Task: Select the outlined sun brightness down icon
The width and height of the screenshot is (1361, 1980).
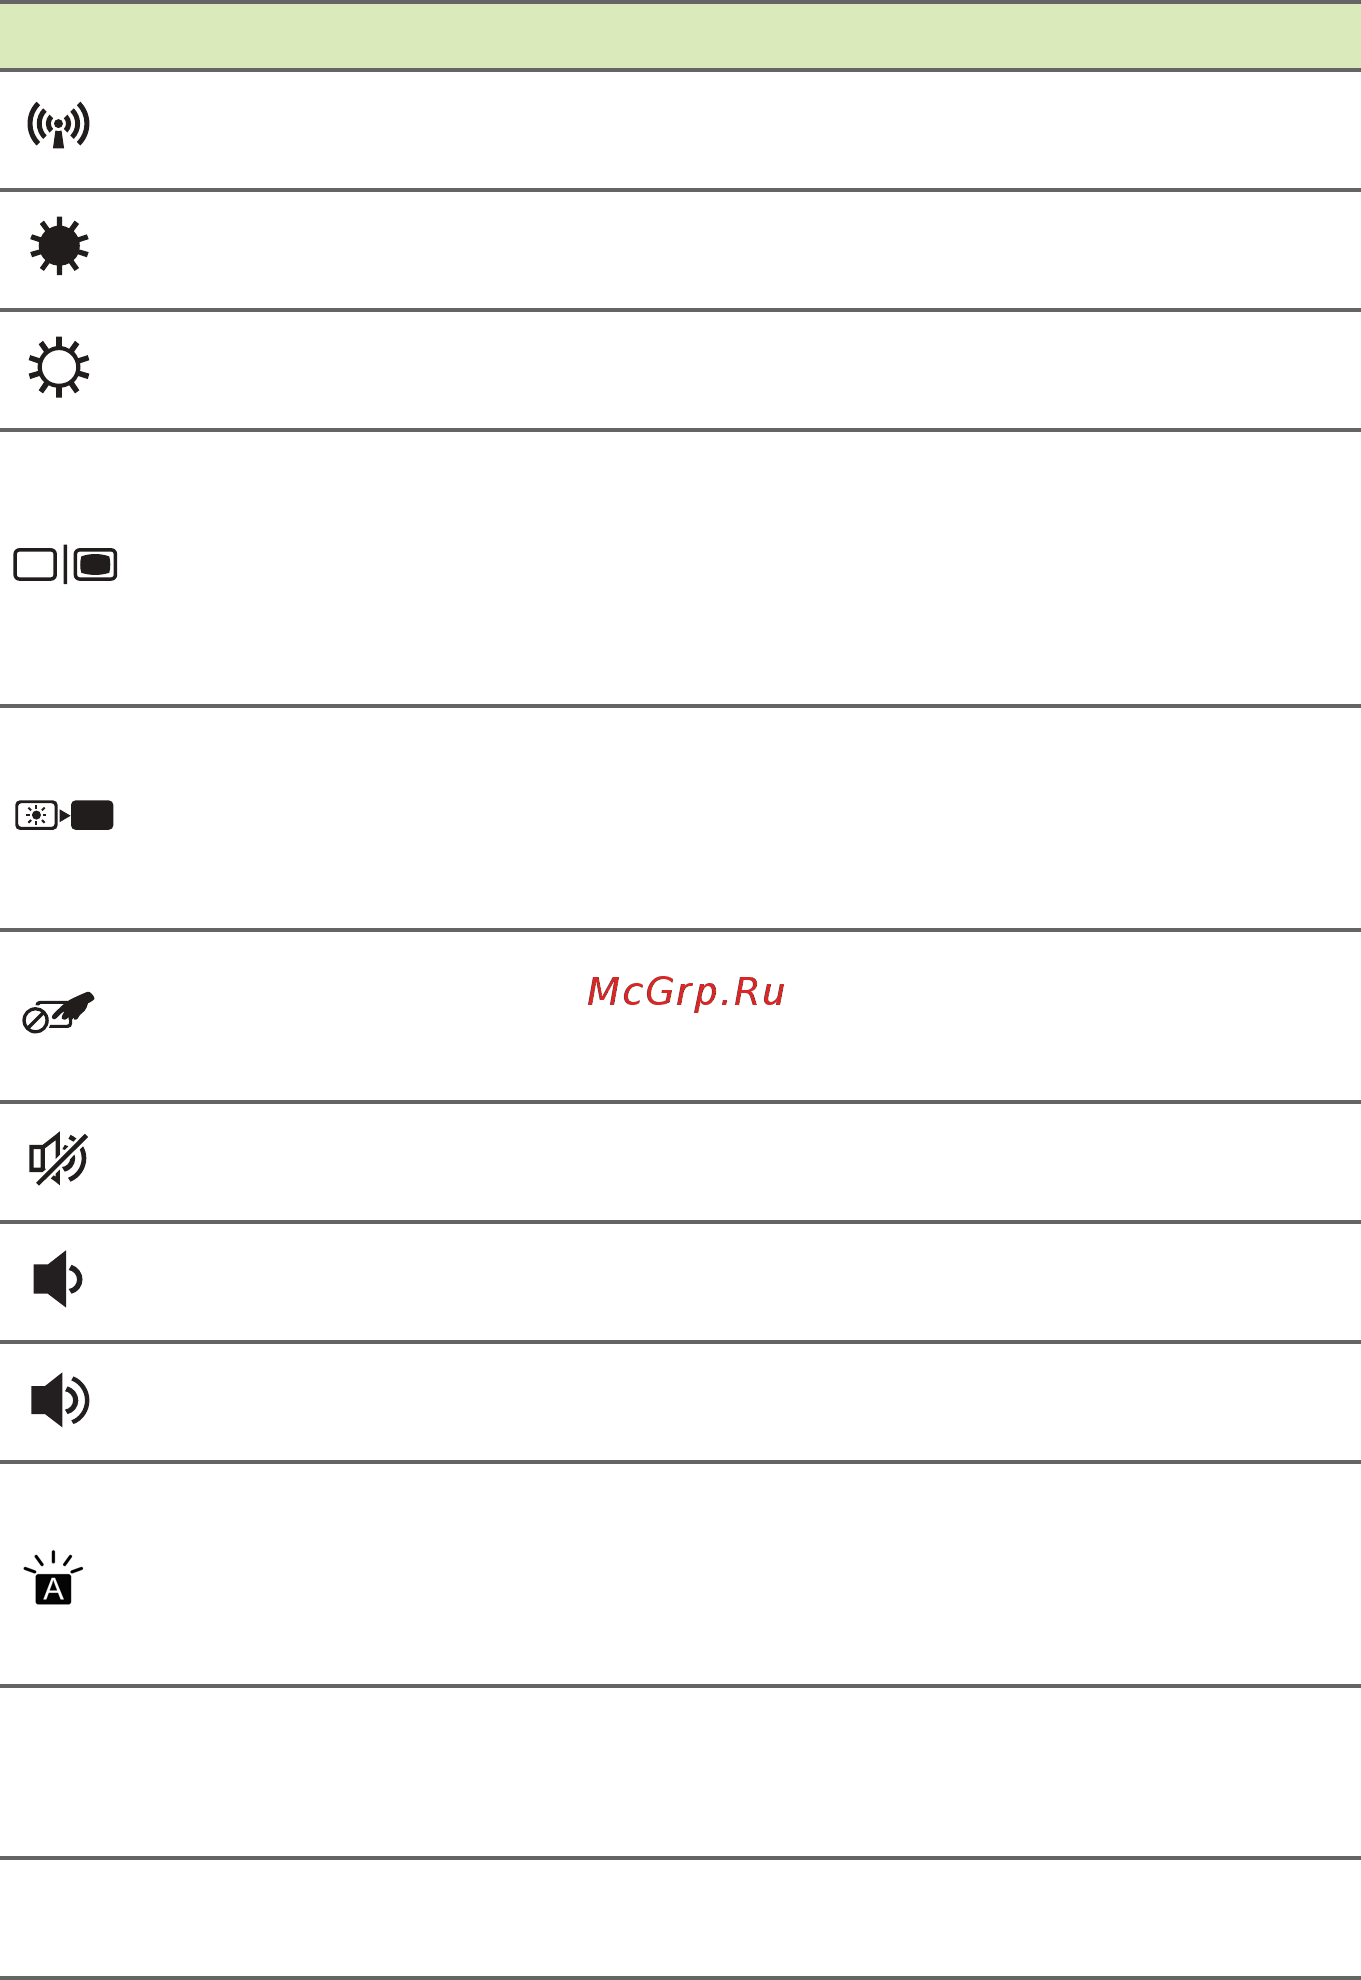Action: click(x=59, y=368)
